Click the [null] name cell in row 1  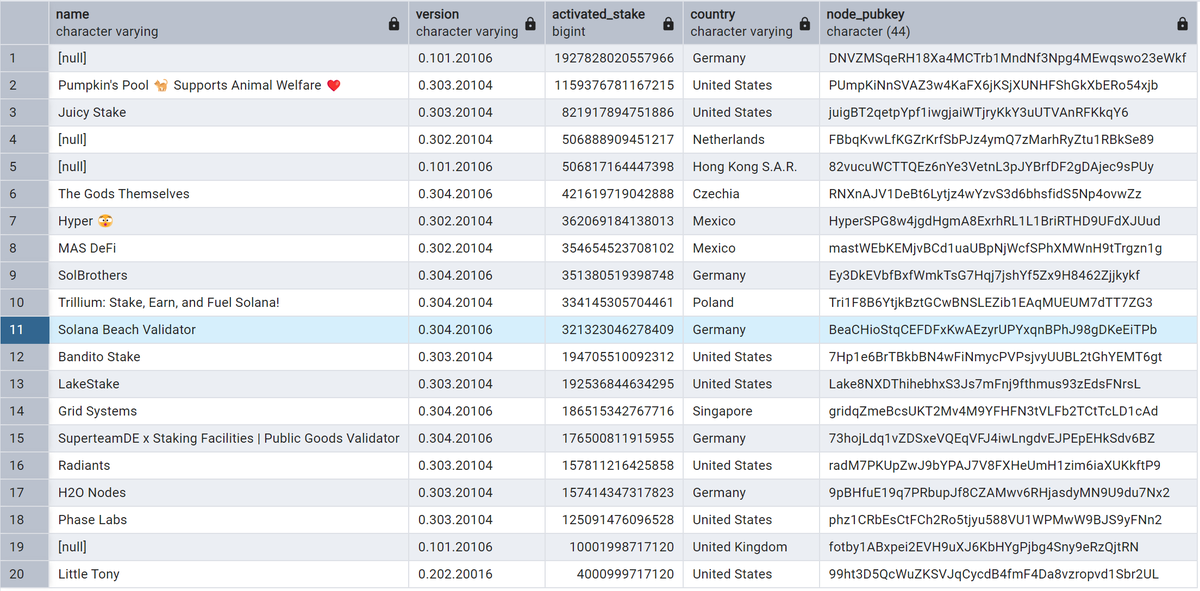[228, 58]
